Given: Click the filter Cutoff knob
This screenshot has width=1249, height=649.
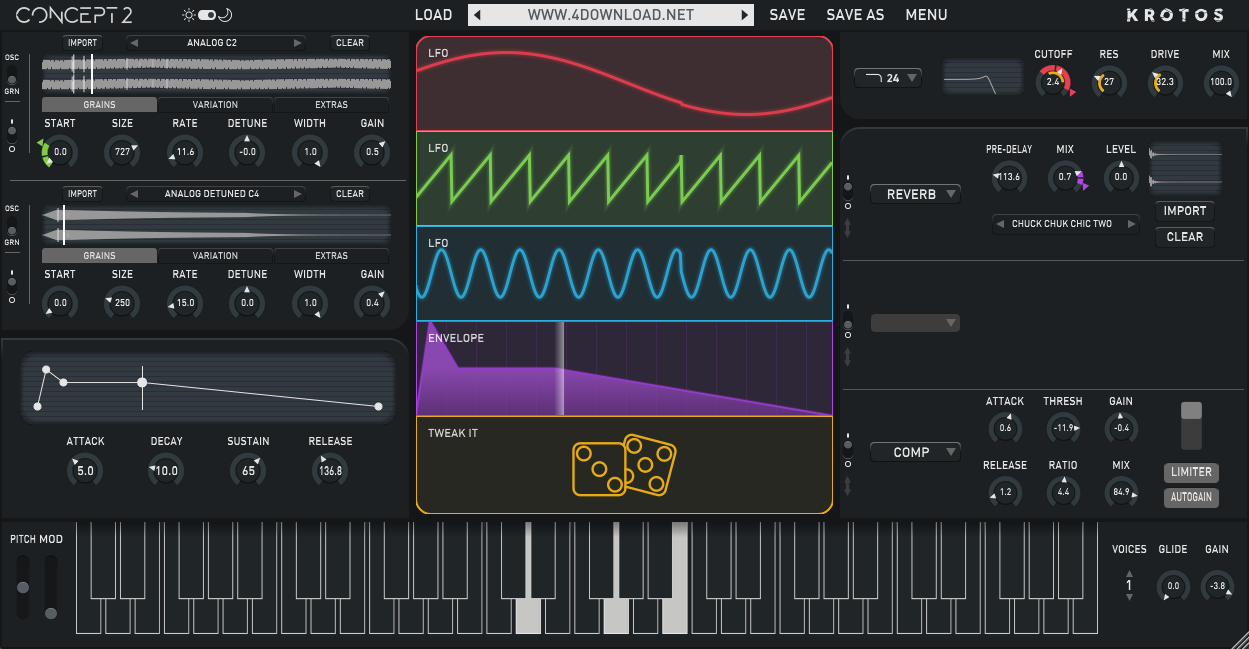Looking at the screenshot, I should (1053, 82).
